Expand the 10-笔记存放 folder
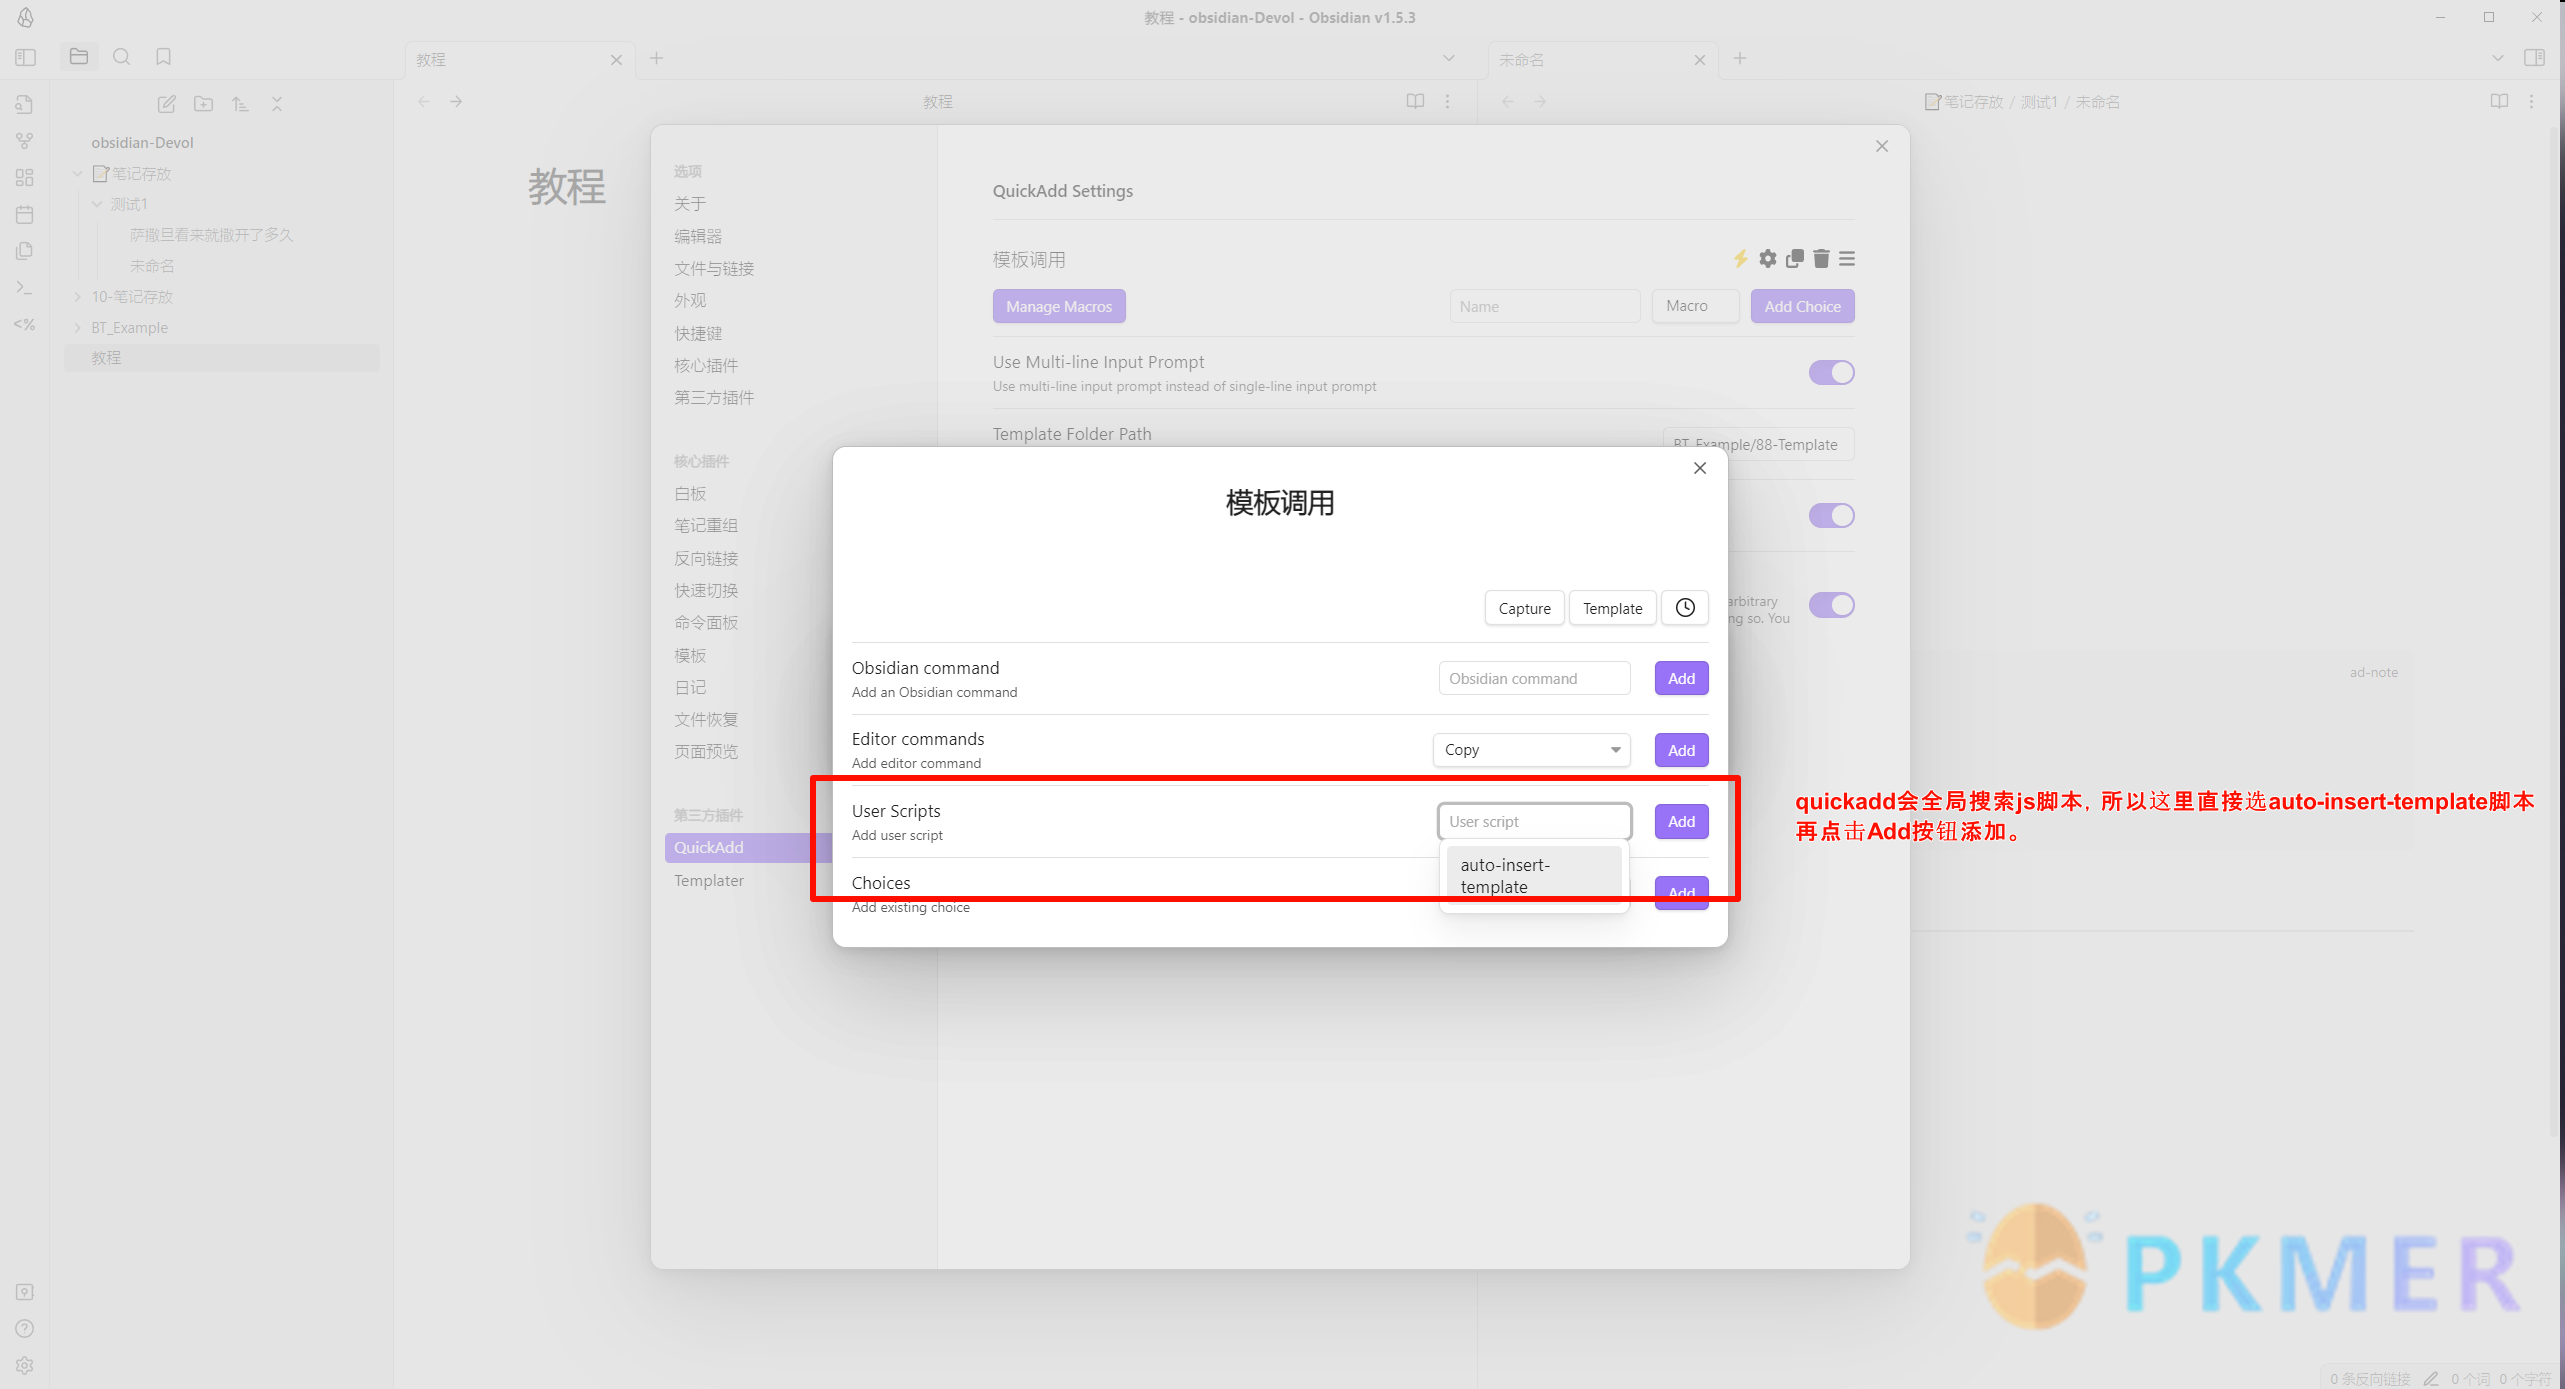Viewport: 2565px width, 1389px height. click(77, 297)
